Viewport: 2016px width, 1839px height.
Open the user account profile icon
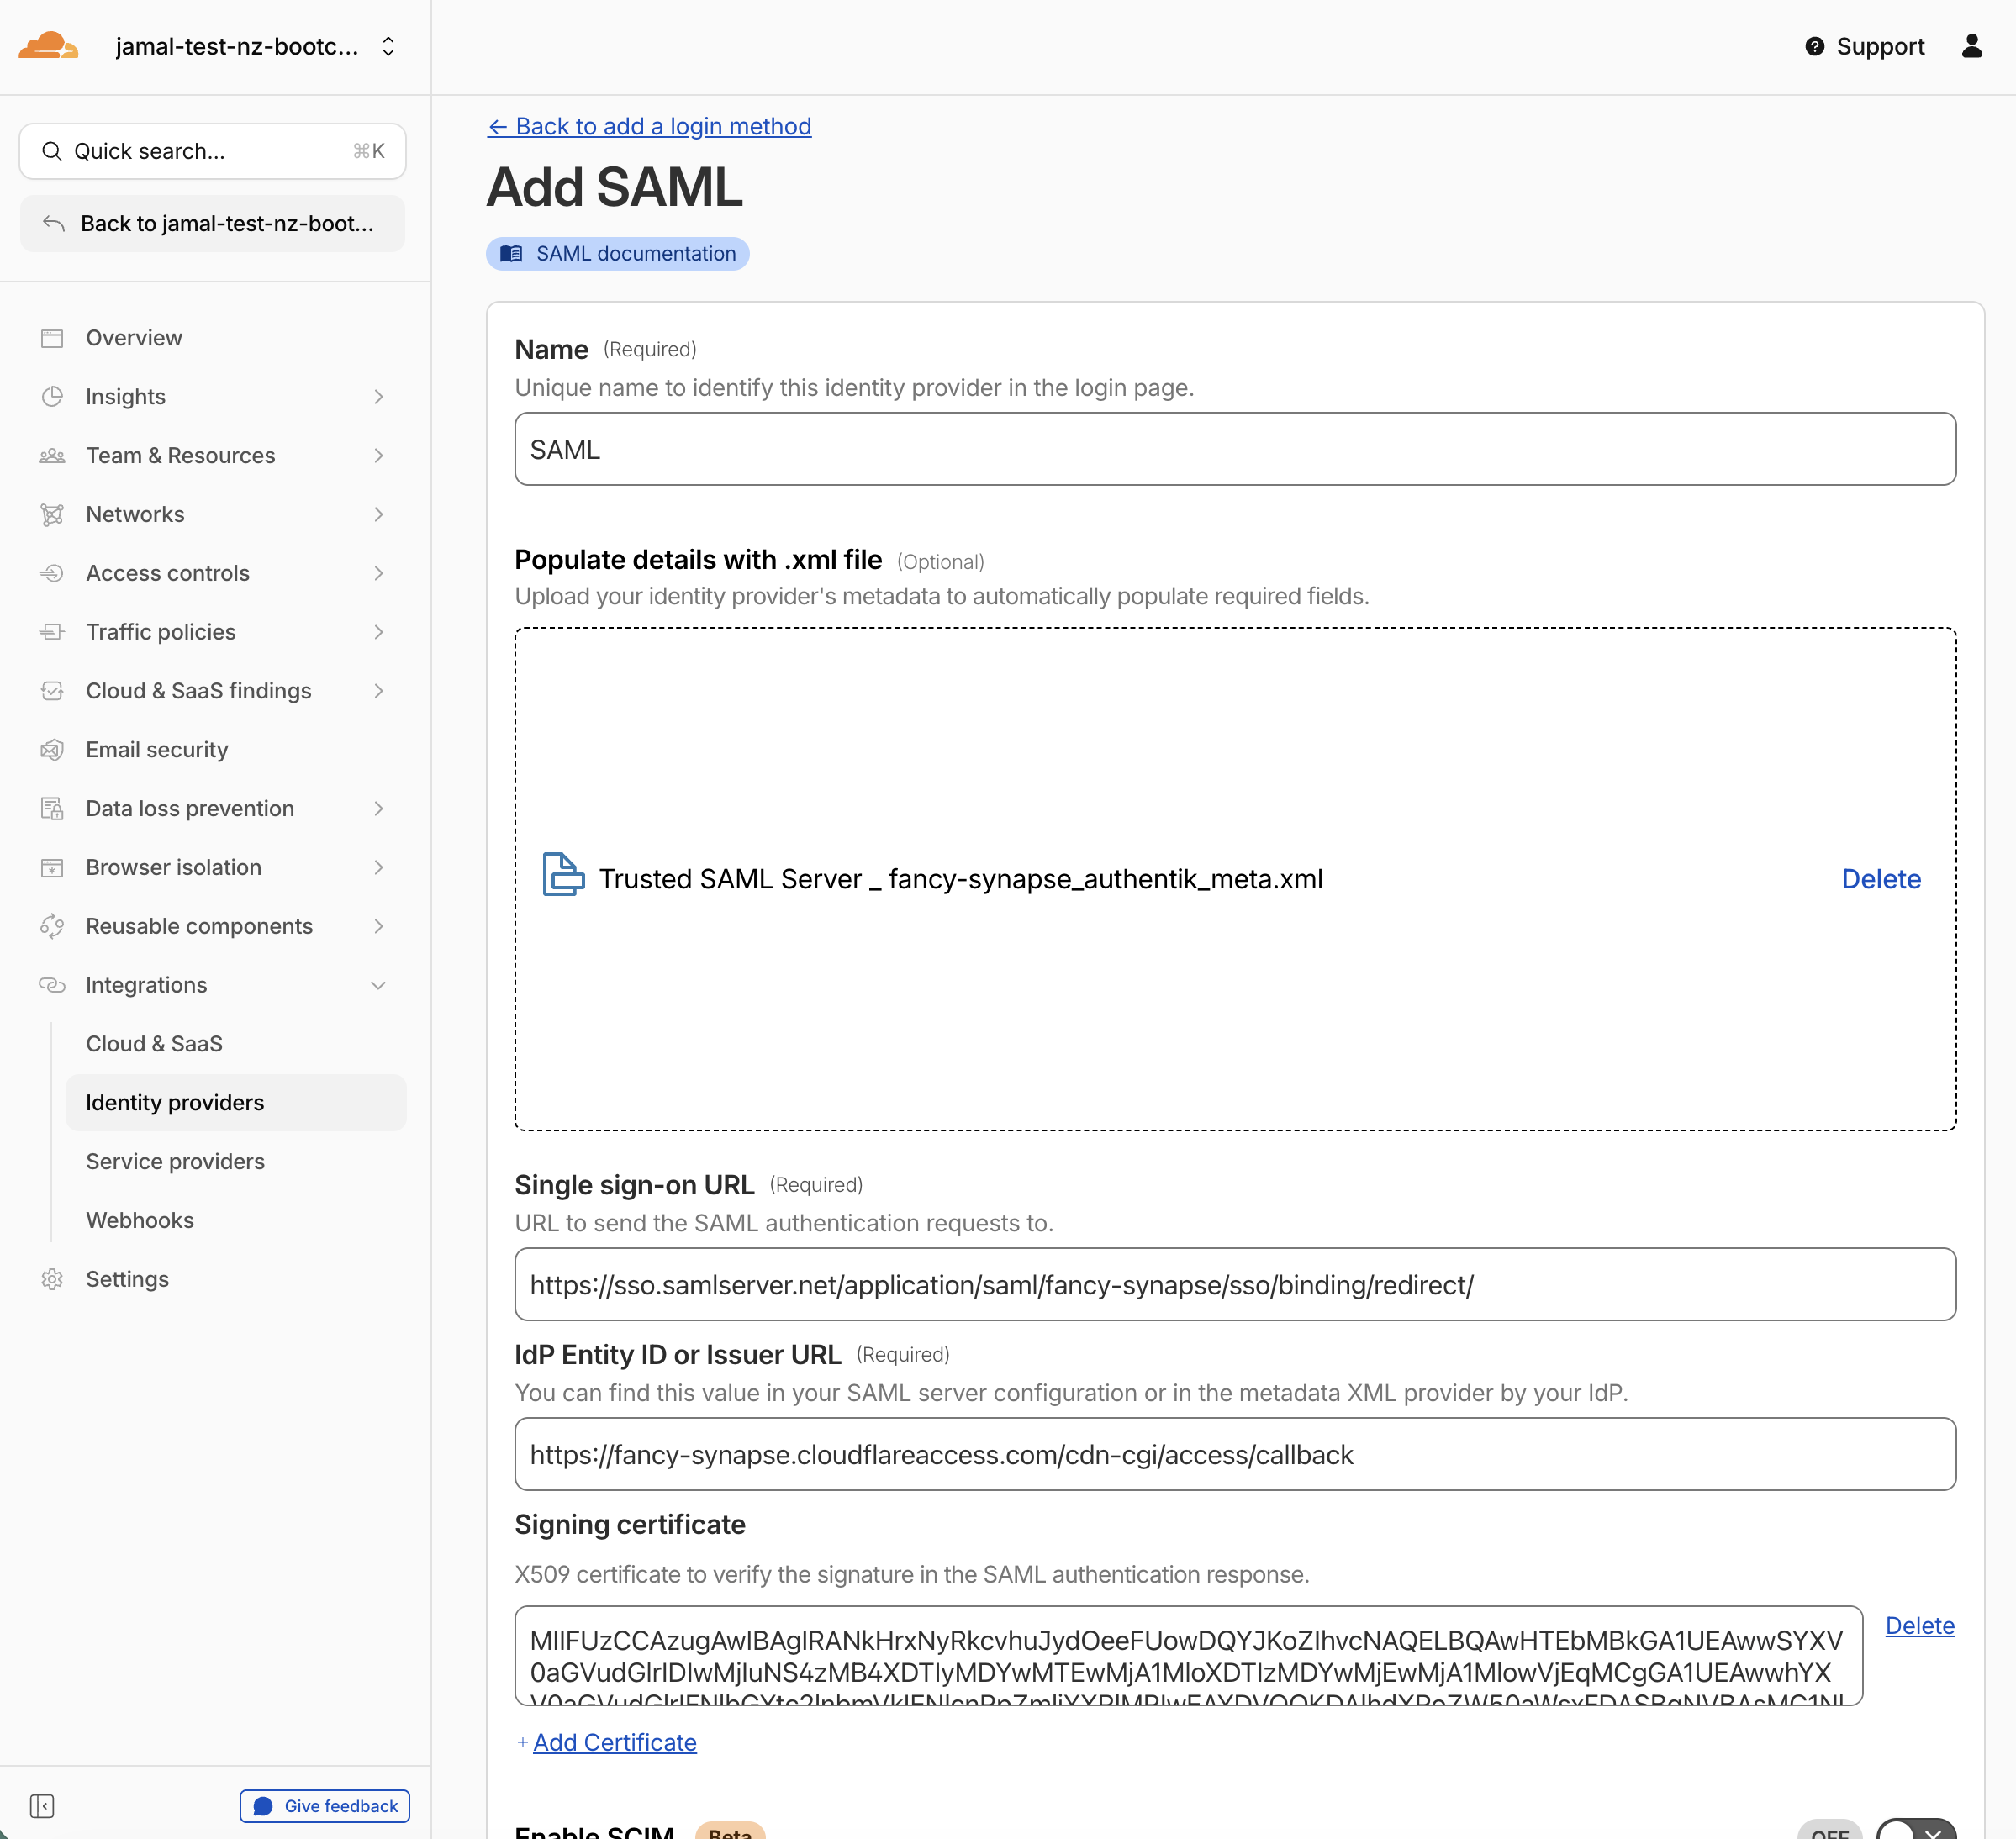point(1971,46)
